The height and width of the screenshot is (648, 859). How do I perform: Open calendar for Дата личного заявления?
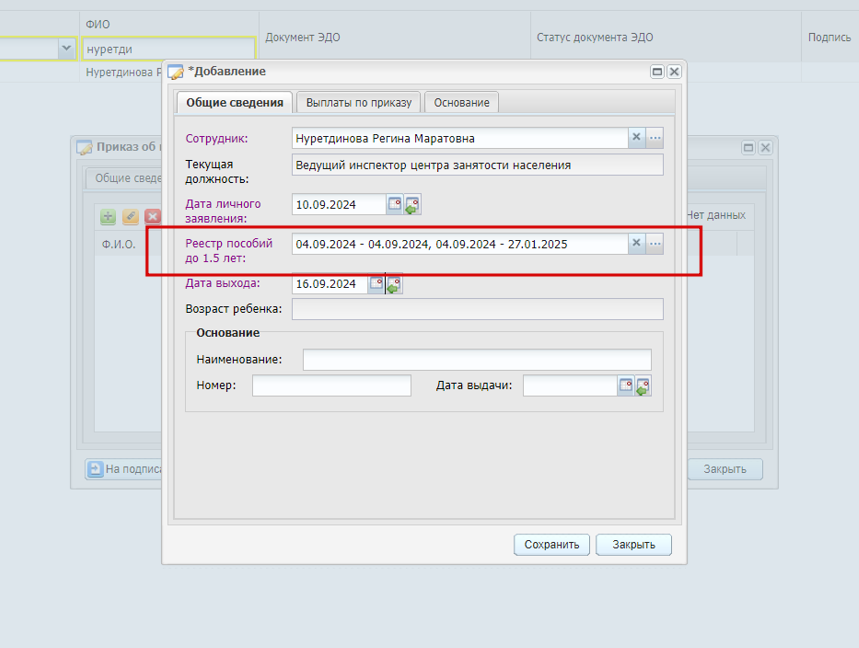coord(394,204)
